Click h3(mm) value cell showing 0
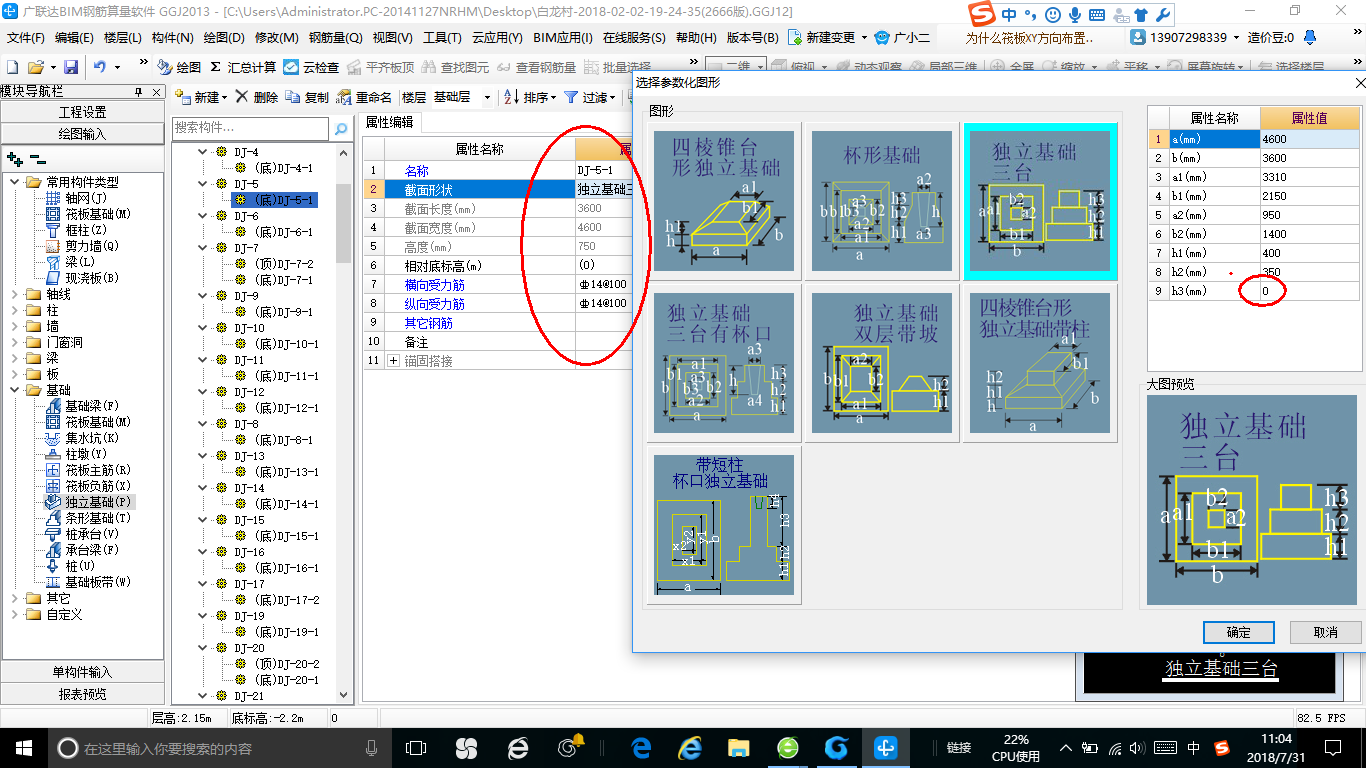Screen dimensions: 1366x768 tap(1310, 291)
